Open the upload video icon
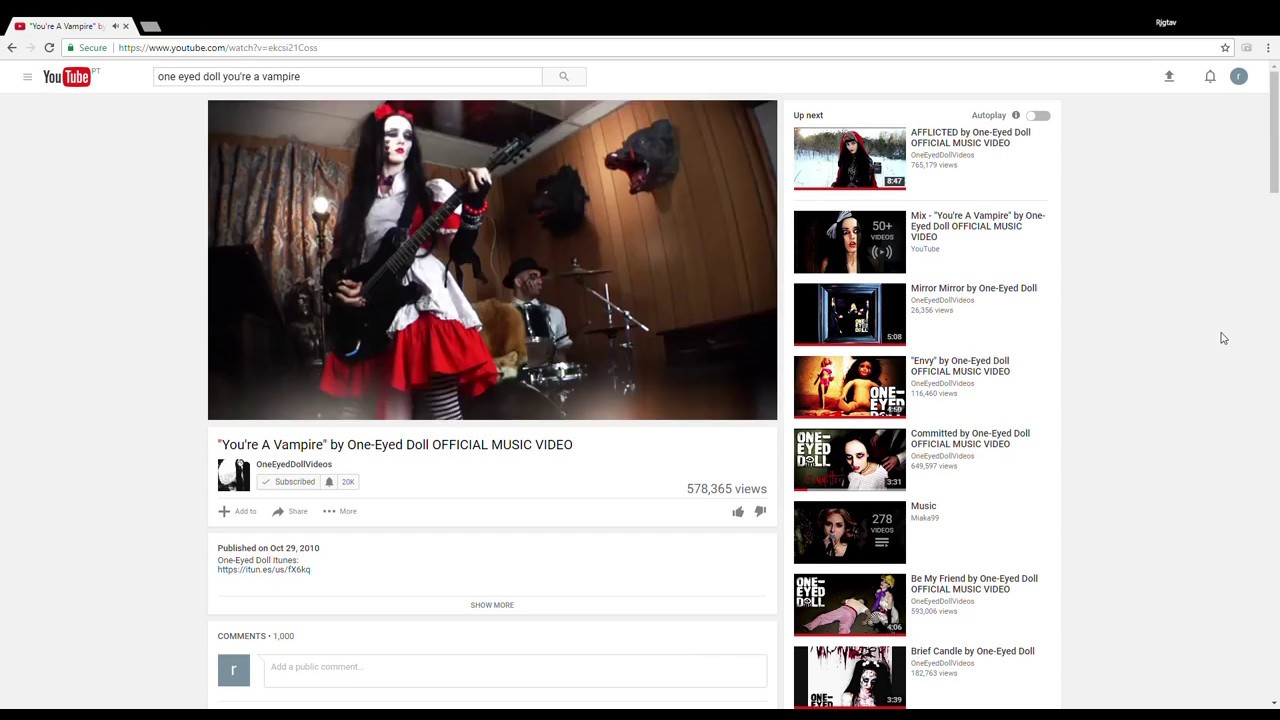 point(1169,76)
